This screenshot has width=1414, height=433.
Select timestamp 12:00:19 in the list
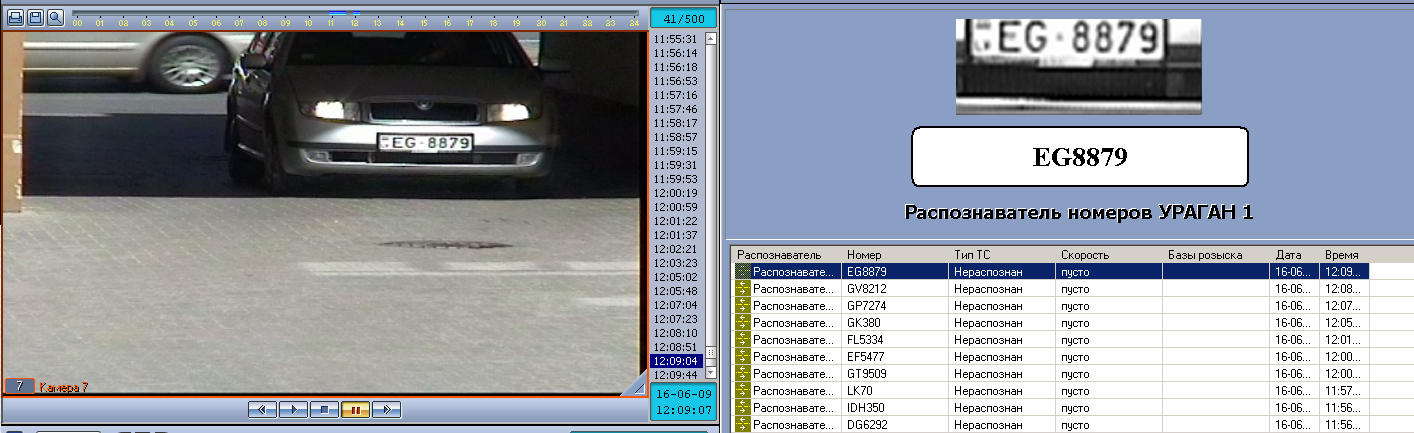click(x=675, y=193)
